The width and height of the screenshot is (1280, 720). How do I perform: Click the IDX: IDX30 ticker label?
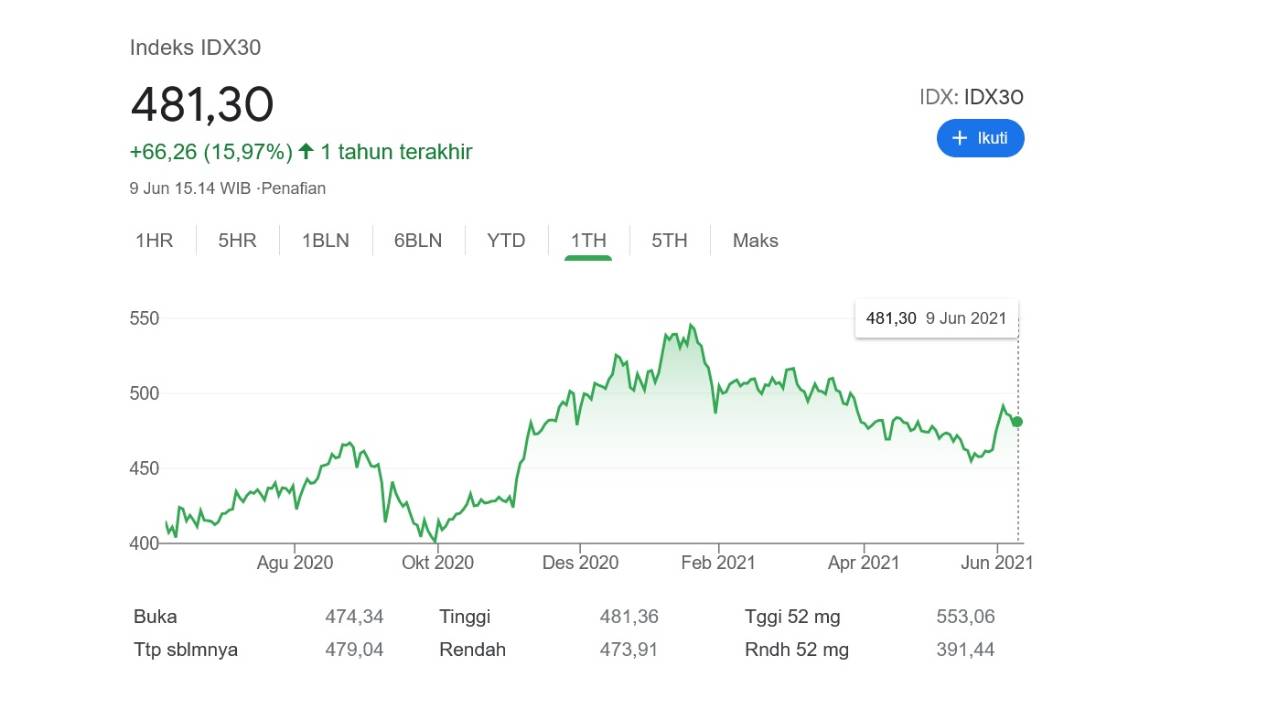click(971, 97)
